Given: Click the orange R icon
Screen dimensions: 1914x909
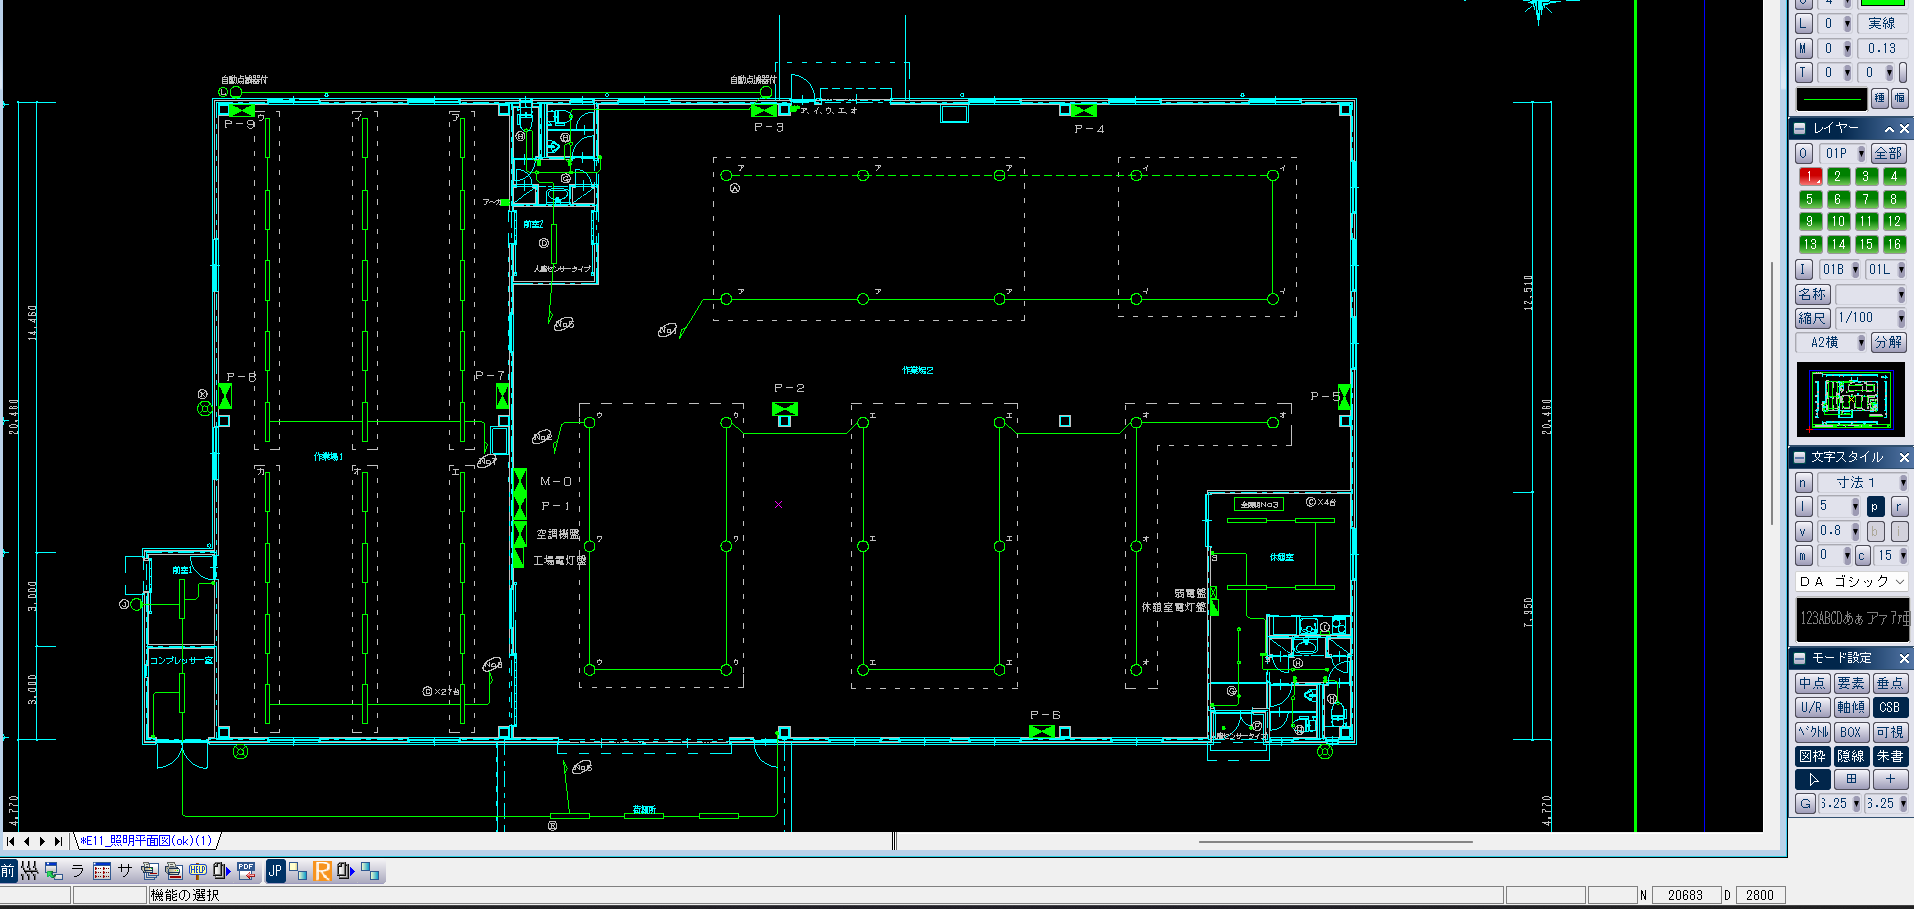Looking at the screenshot, I should pos(322,871).
